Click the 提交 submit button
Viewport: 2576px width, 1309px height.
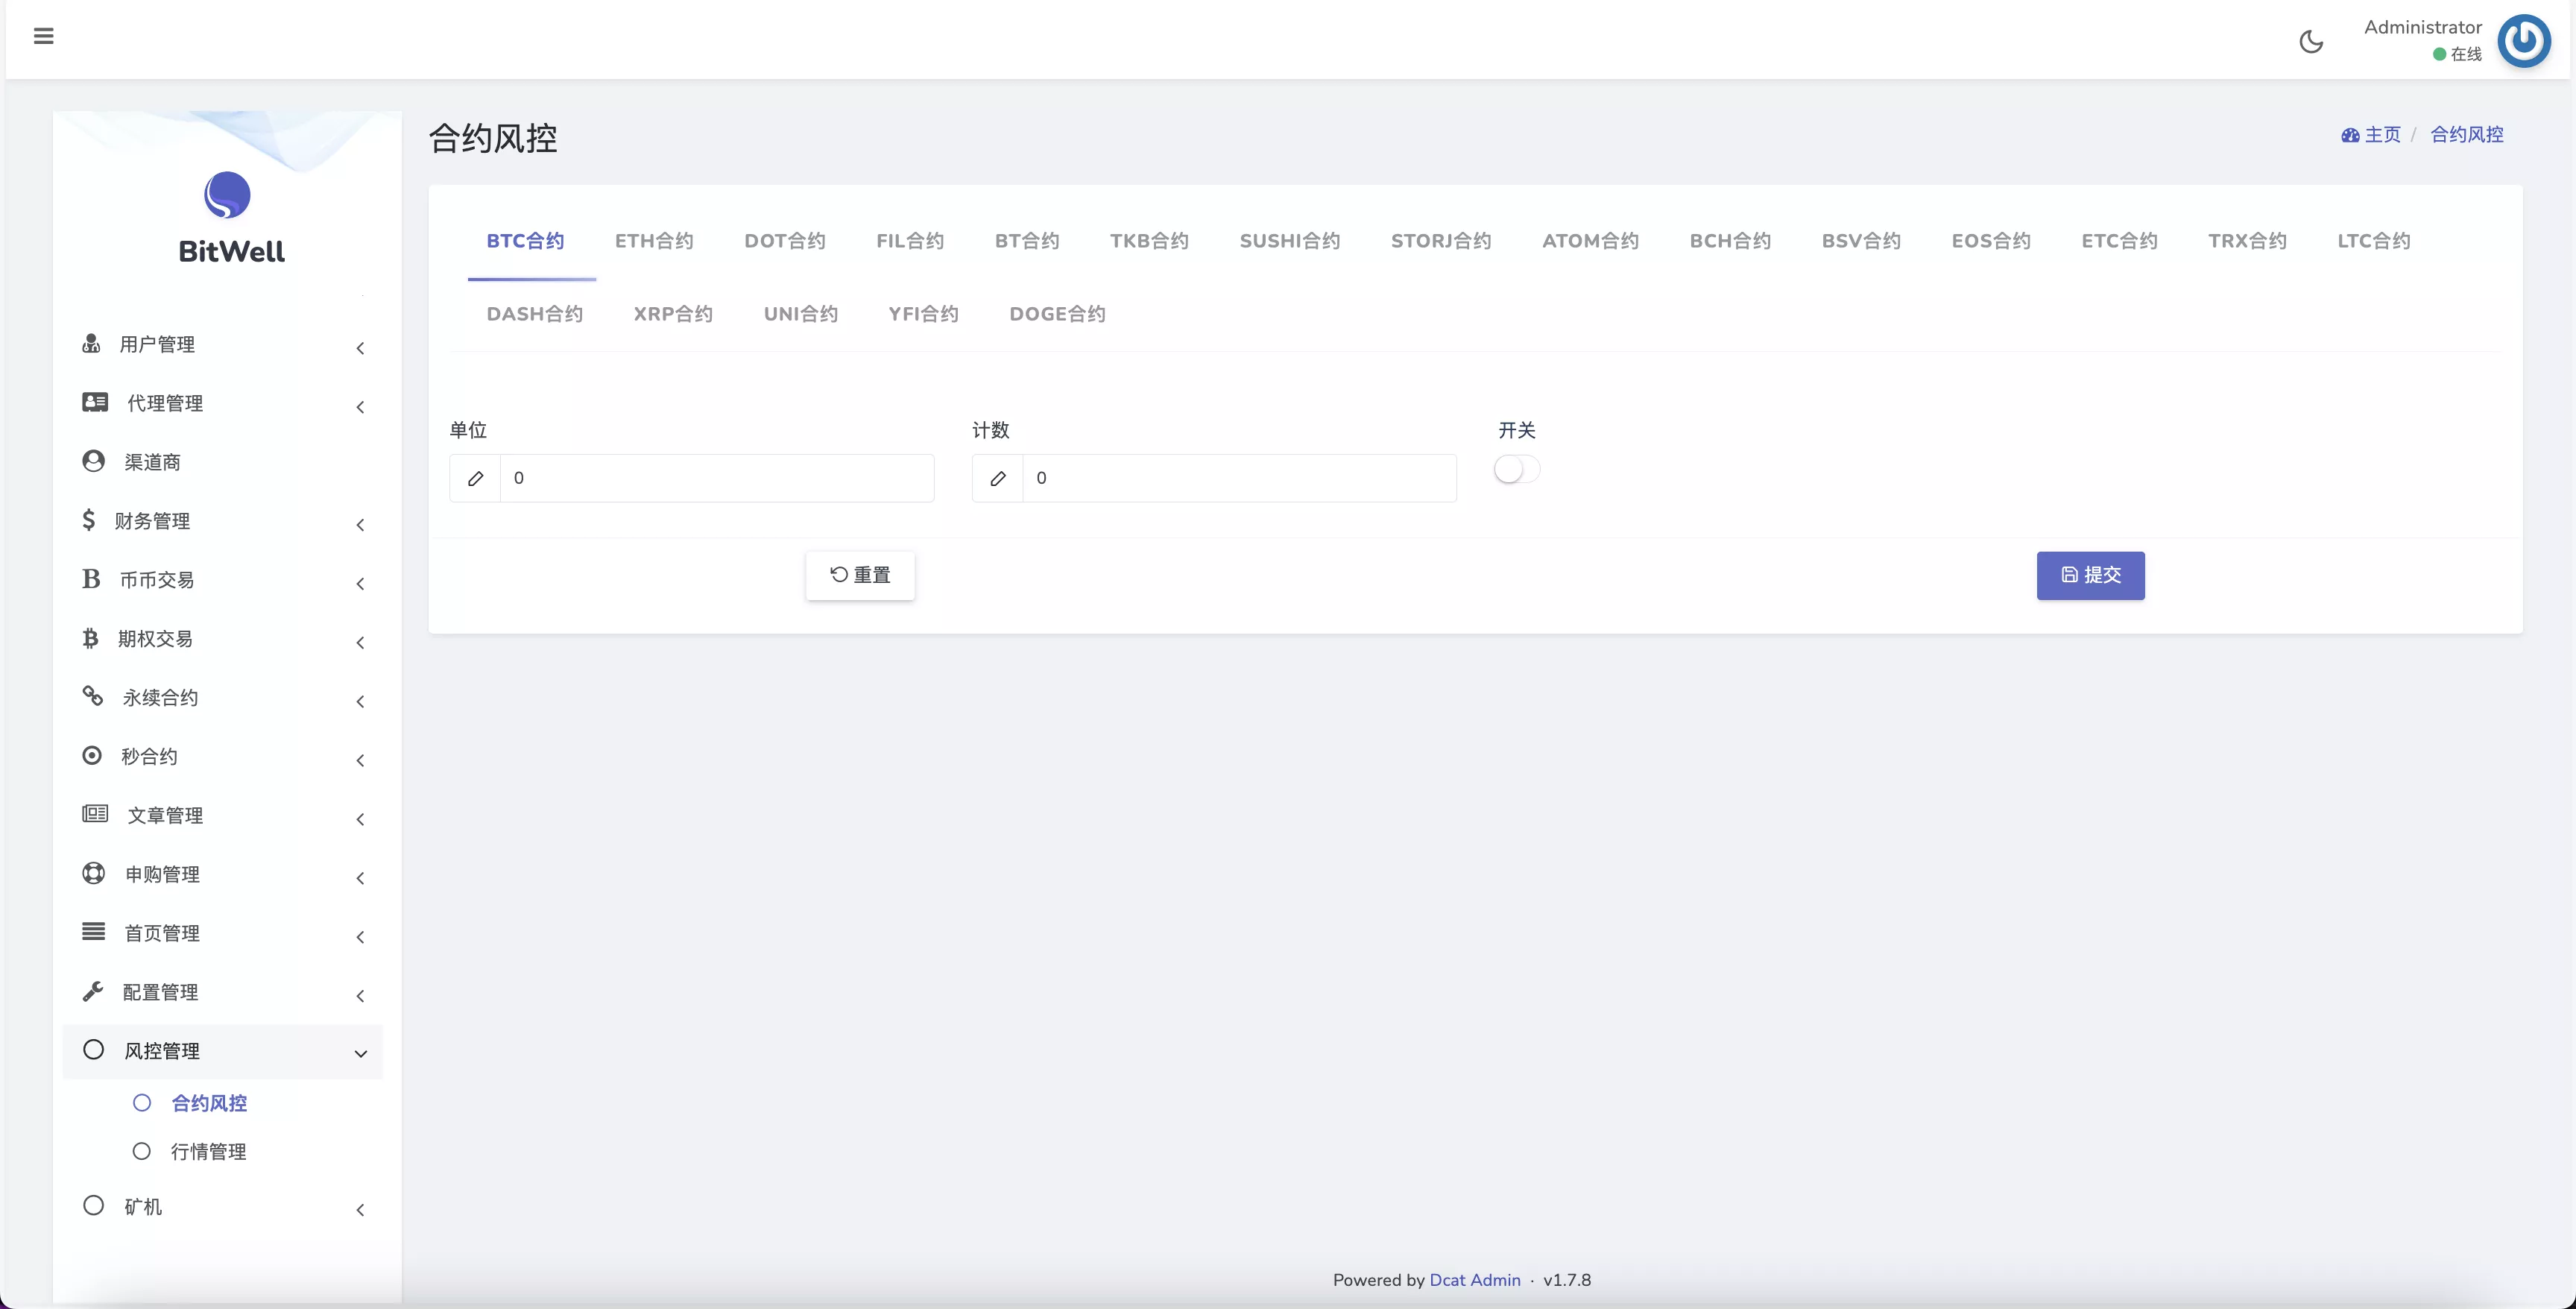pos(2090,575)
